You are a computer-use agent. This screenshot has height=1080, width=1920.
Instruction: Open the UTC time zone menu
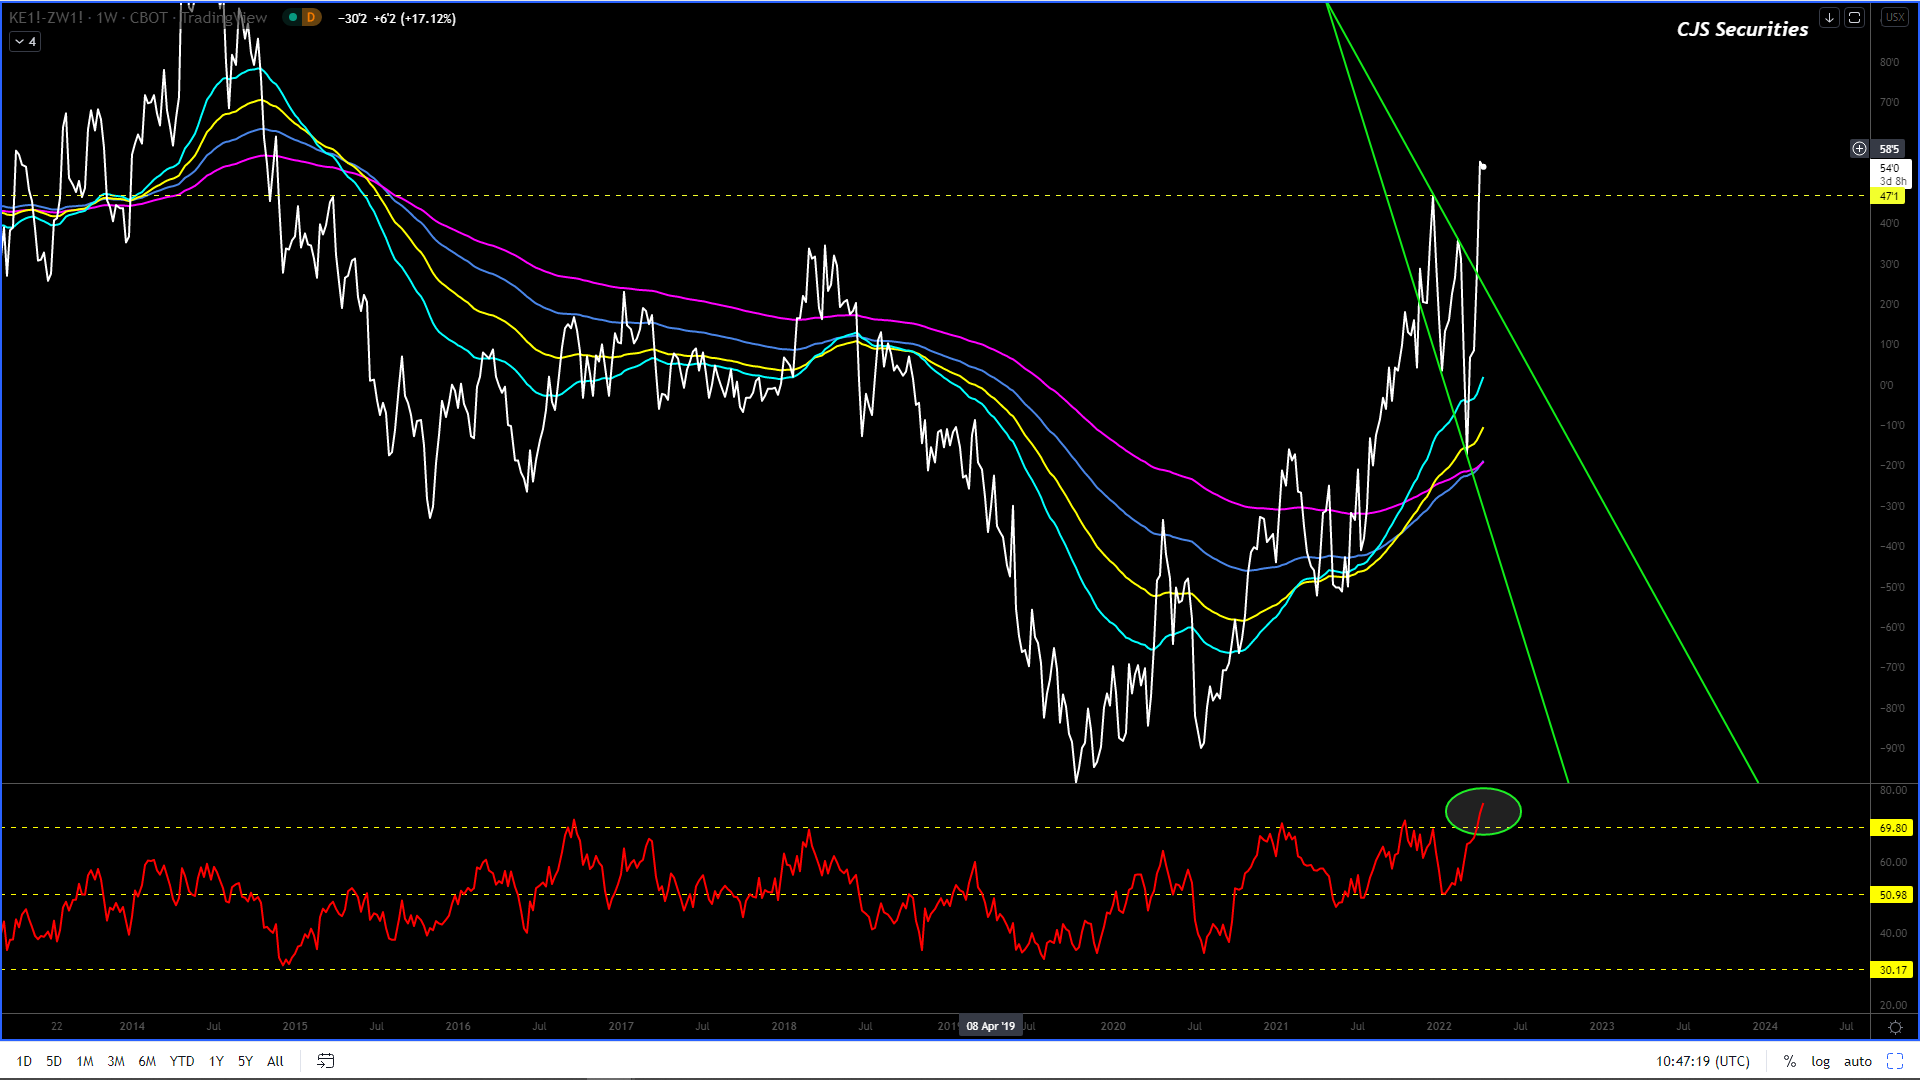(1702, 1061)
